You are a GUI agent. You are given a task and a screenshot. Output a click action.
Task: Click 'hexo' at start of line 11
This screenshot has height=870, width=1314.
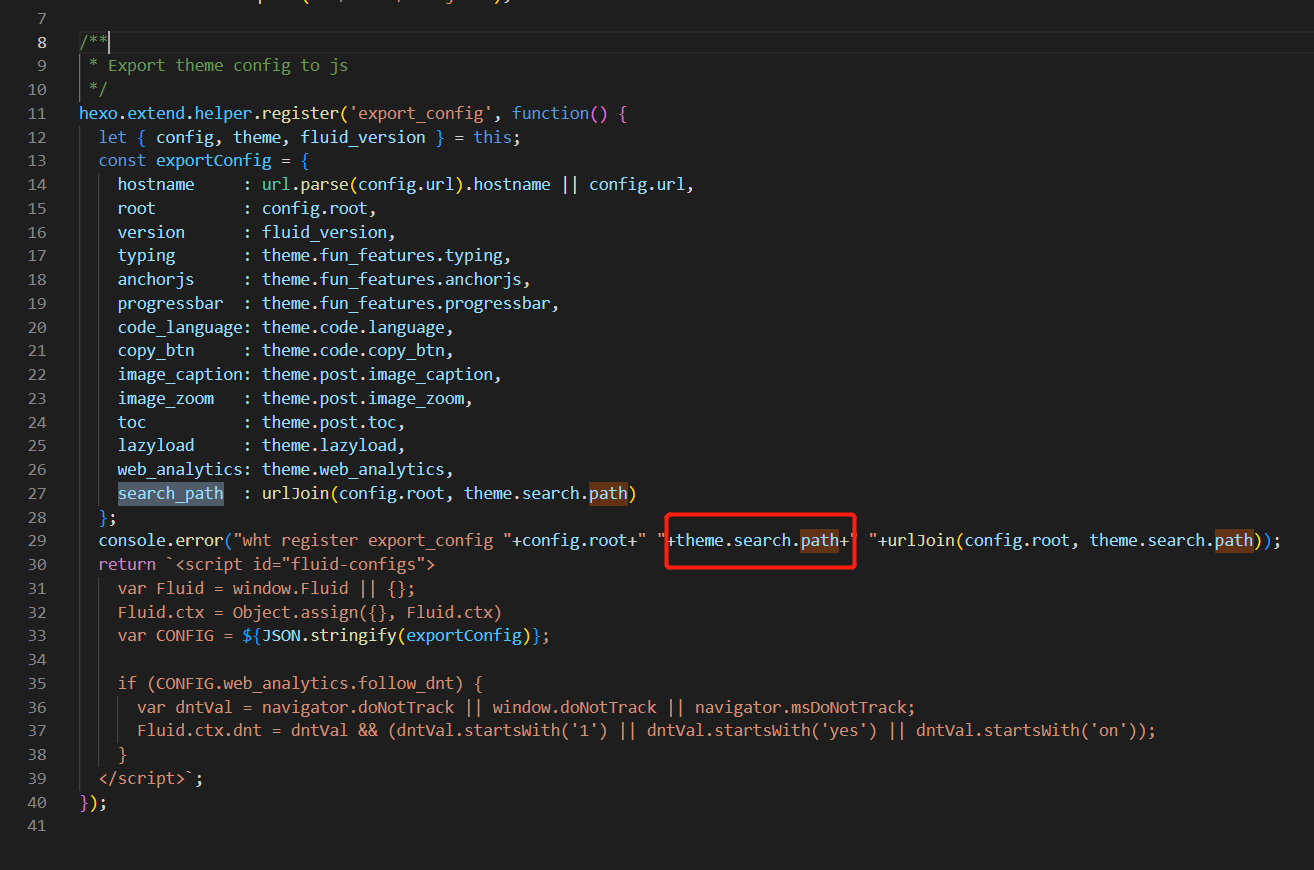pos(98,113)
